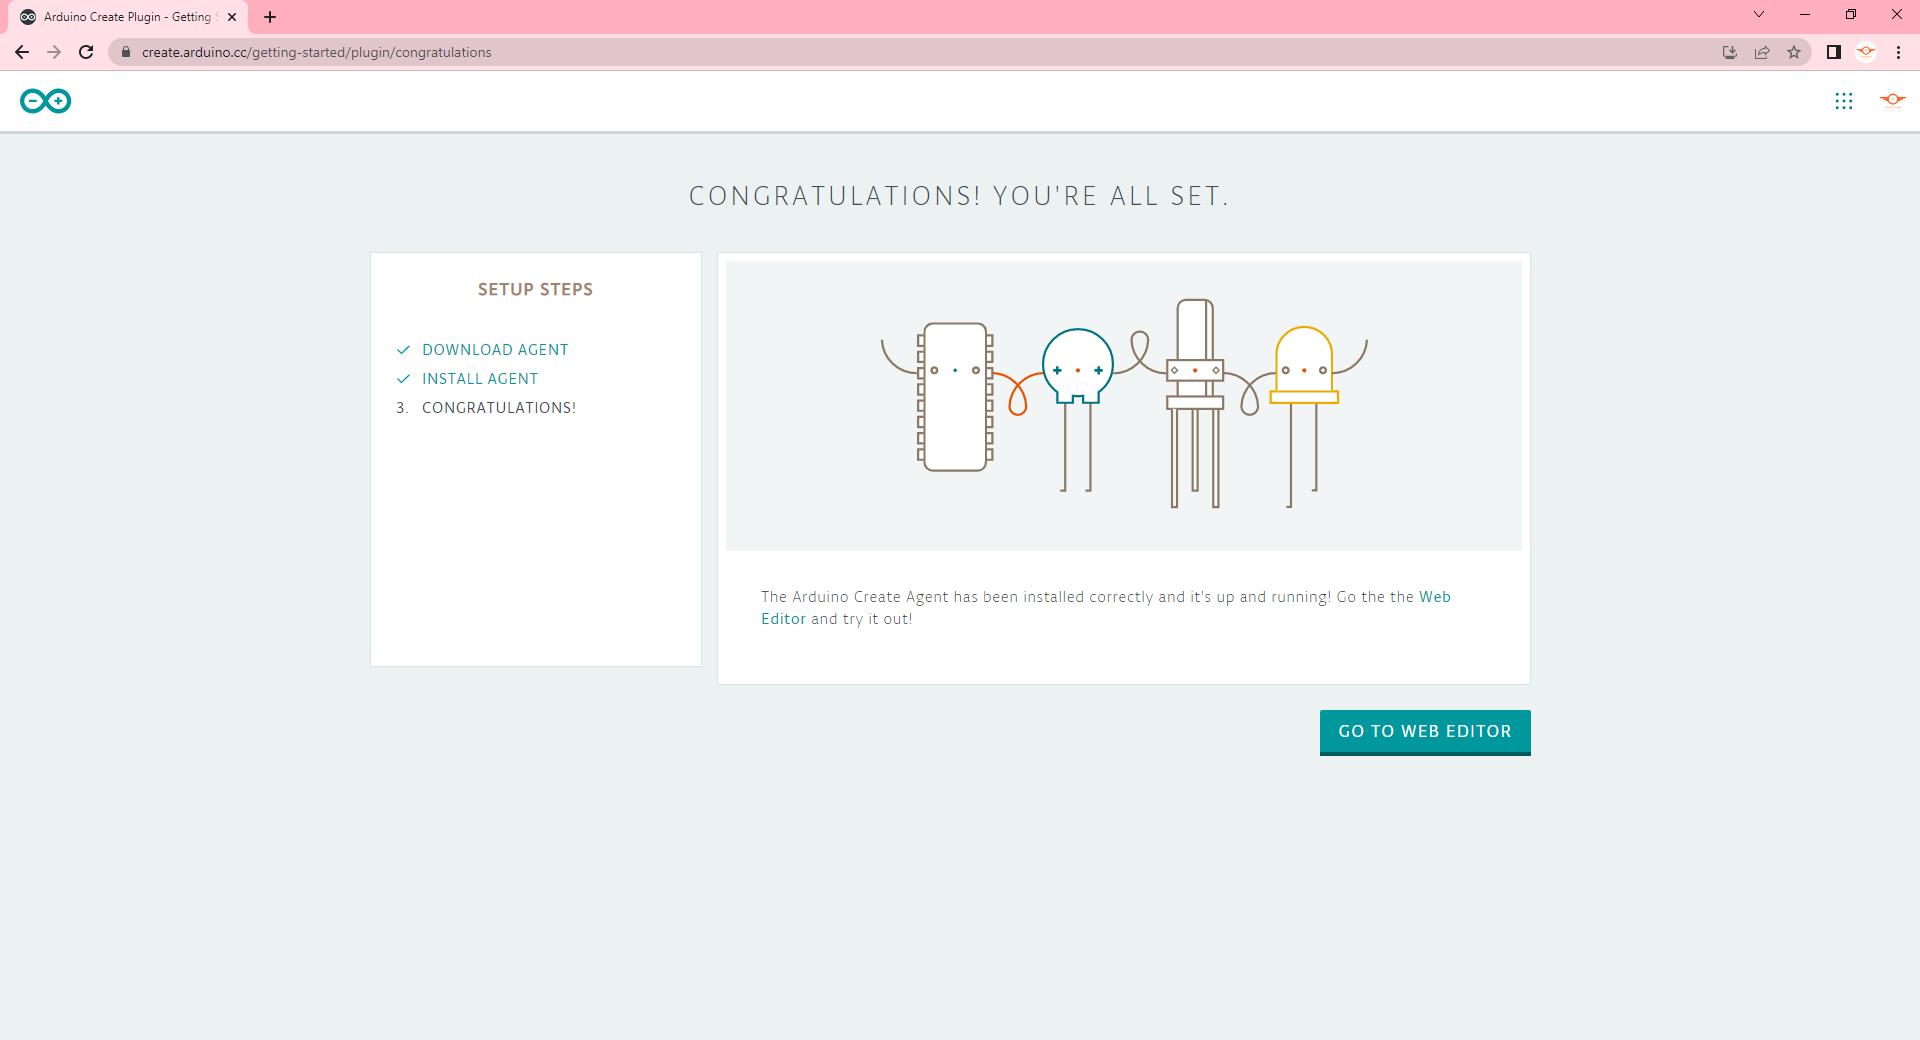The height and width of the screenshot is (1040, 1920).
Task: Select the Install Agent step
Action: [x=480, y=379]
